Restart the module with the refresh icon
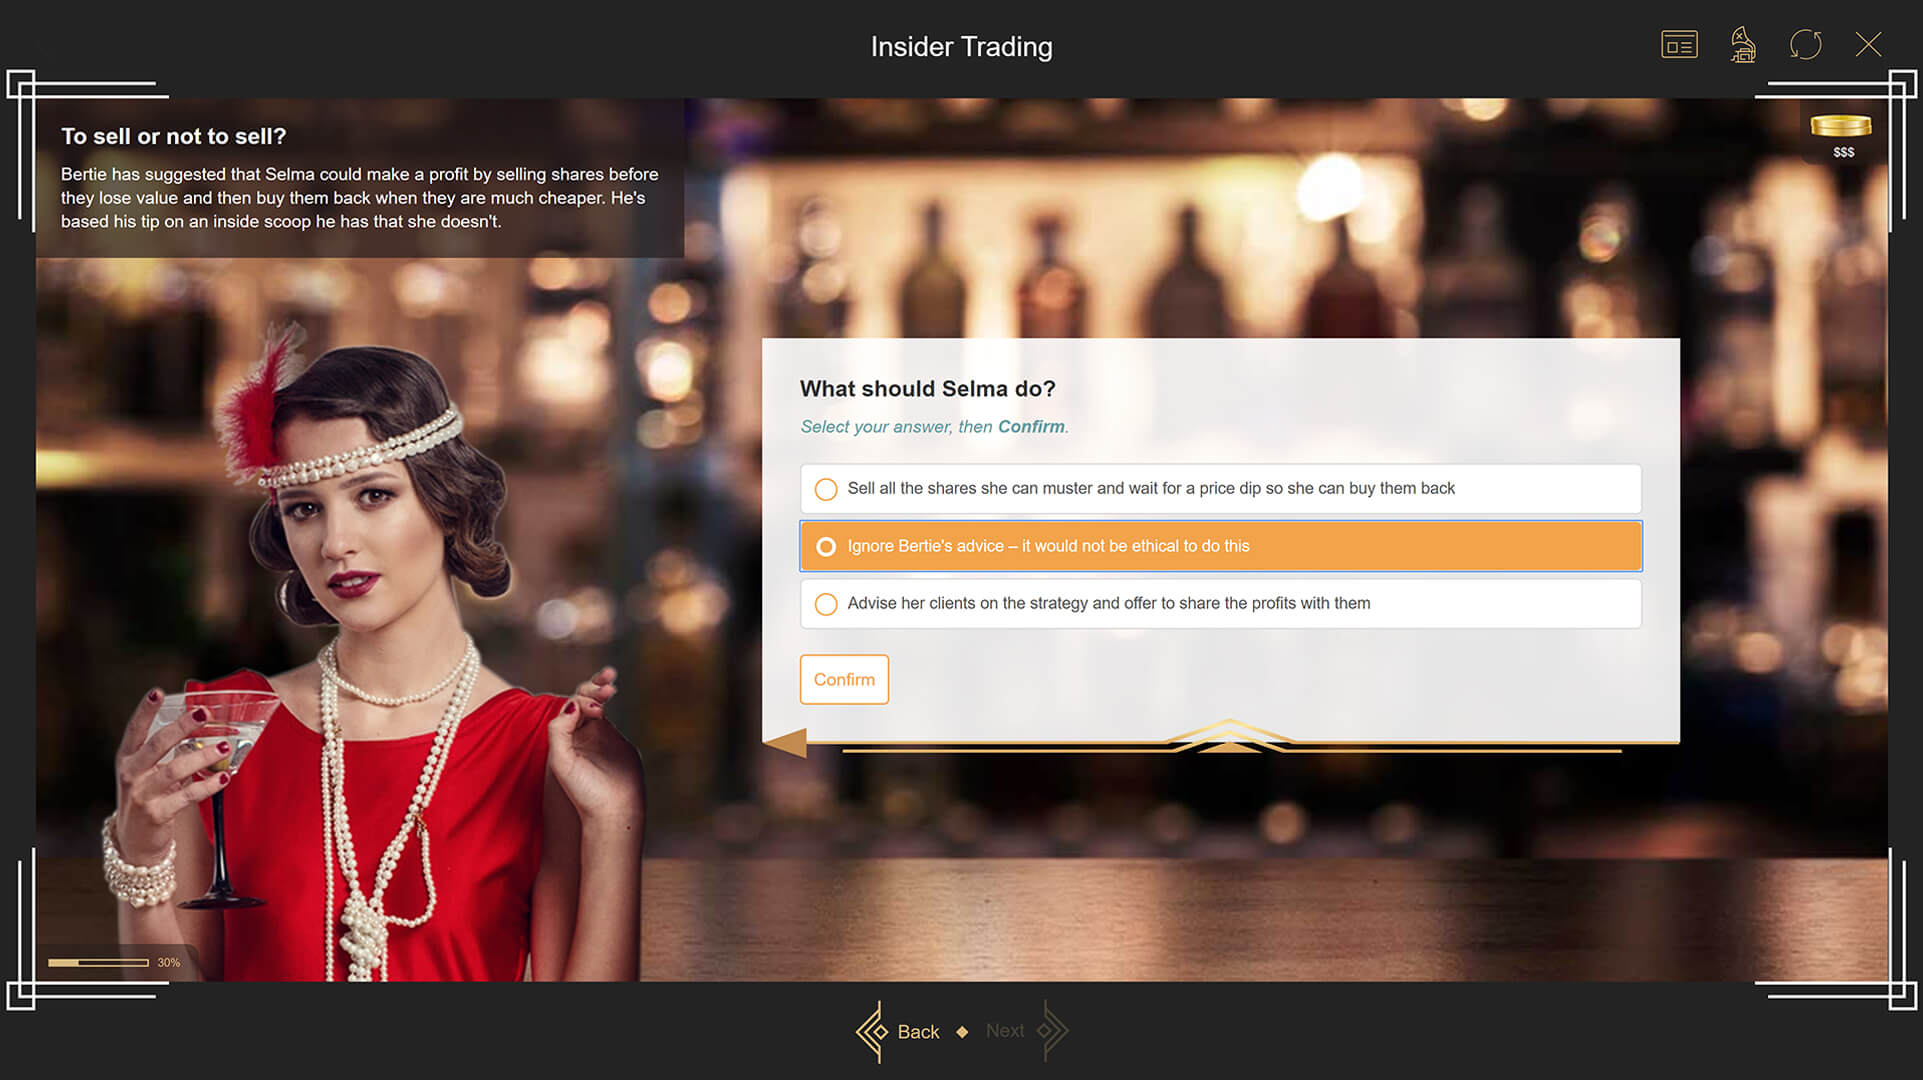This screenshot has width=1923, height=1080. click(x=1805, y=44)
